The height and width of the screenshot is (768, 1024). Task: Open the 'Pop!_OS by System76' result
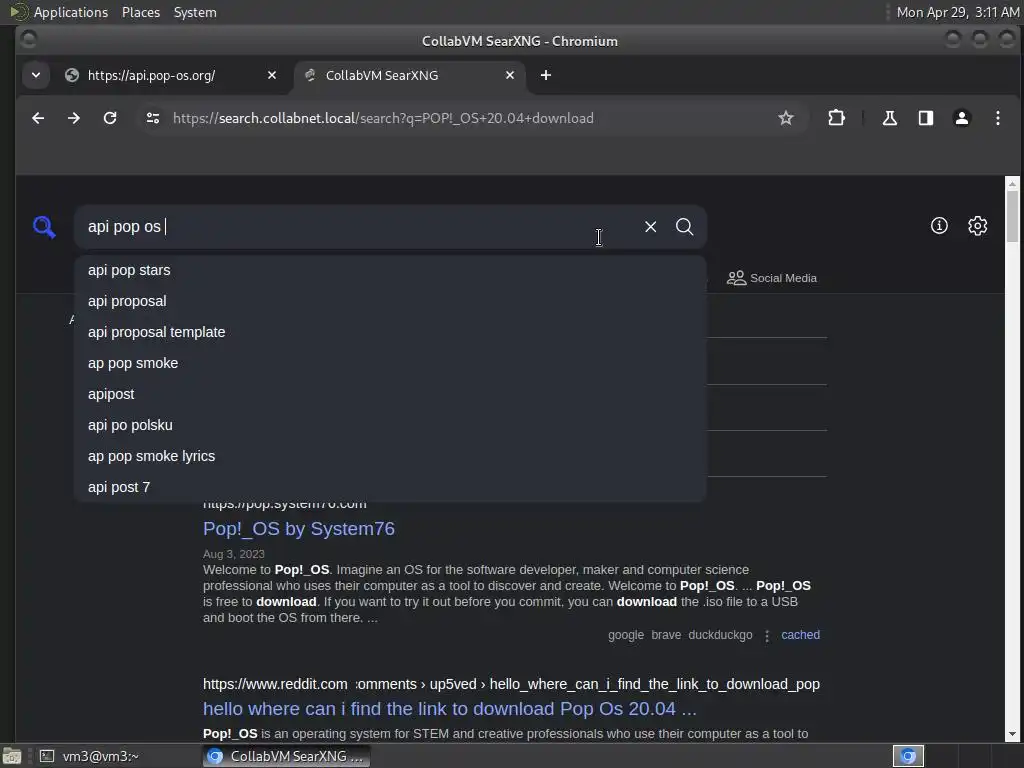(x=298, y=529)
